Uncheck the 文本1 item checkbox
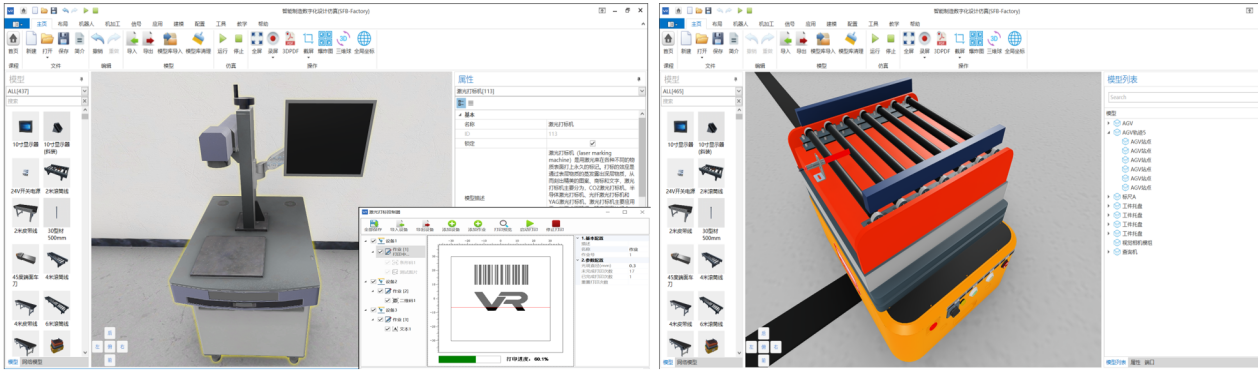The width and height of the screenshot is (1258, 371). pyautogui.click(x=387, y=328)
